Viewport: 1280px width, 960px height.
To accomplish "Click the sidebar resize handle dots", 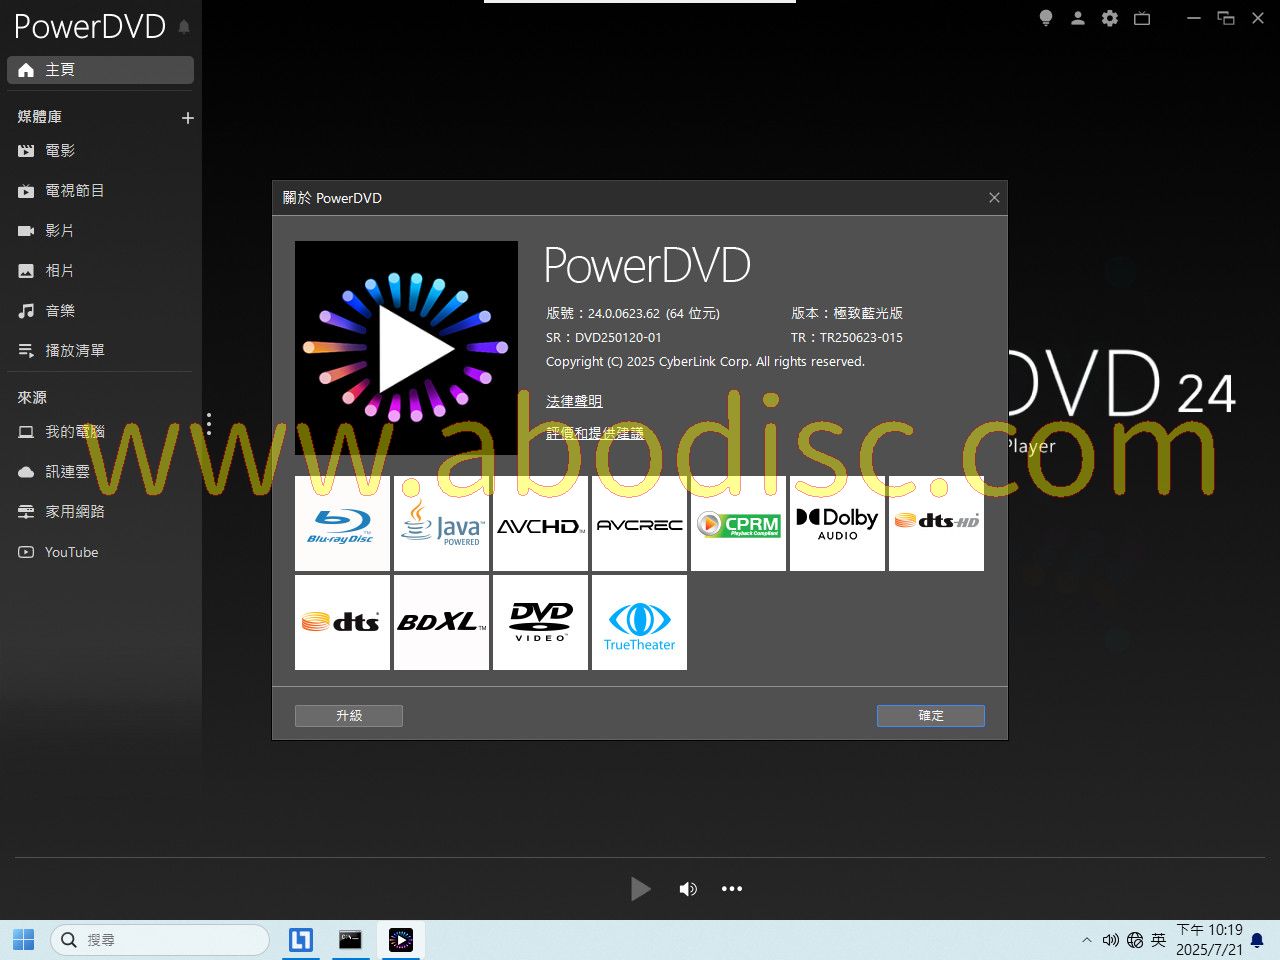I will click(208, 424).
